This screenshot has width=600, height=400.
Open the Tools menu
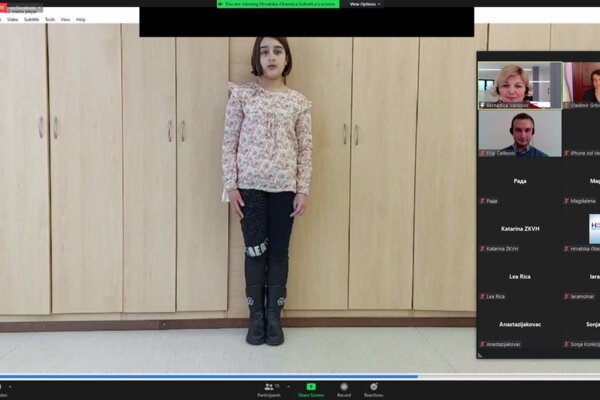pos(50,19)
